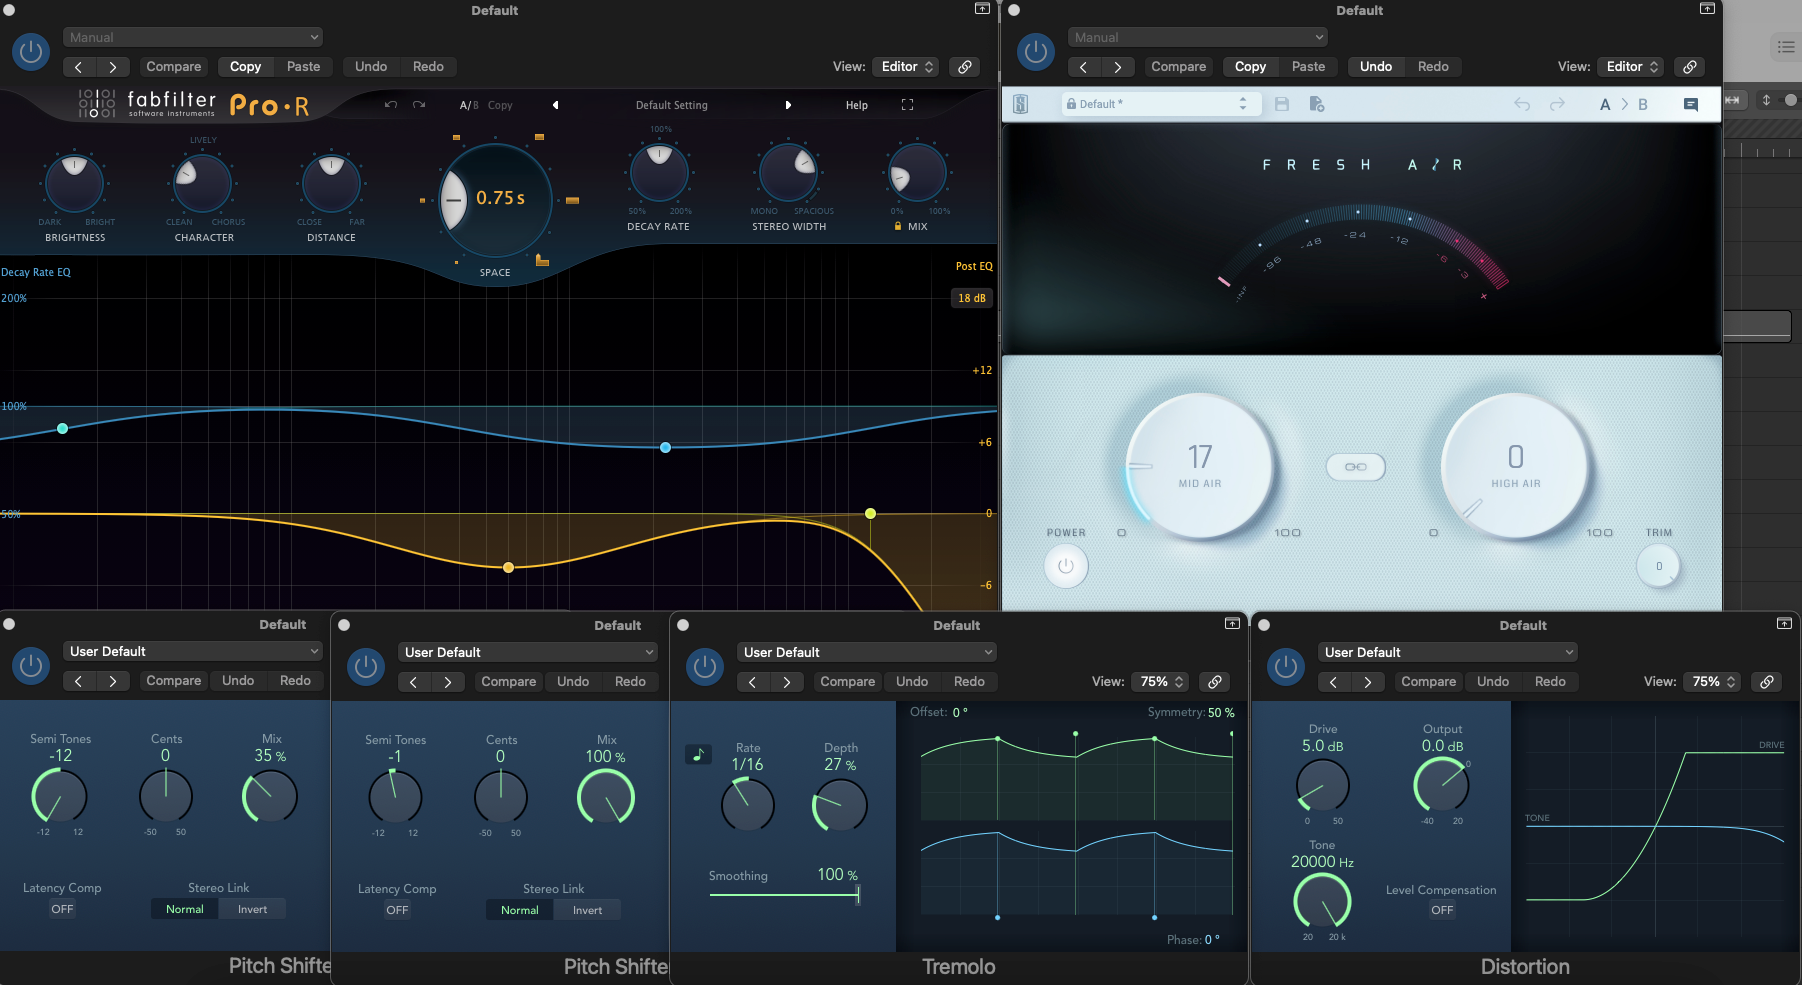Click Tremolo tempo sync note icon
The height and width of the screenshot is (985, 1802).
(698, 755)
